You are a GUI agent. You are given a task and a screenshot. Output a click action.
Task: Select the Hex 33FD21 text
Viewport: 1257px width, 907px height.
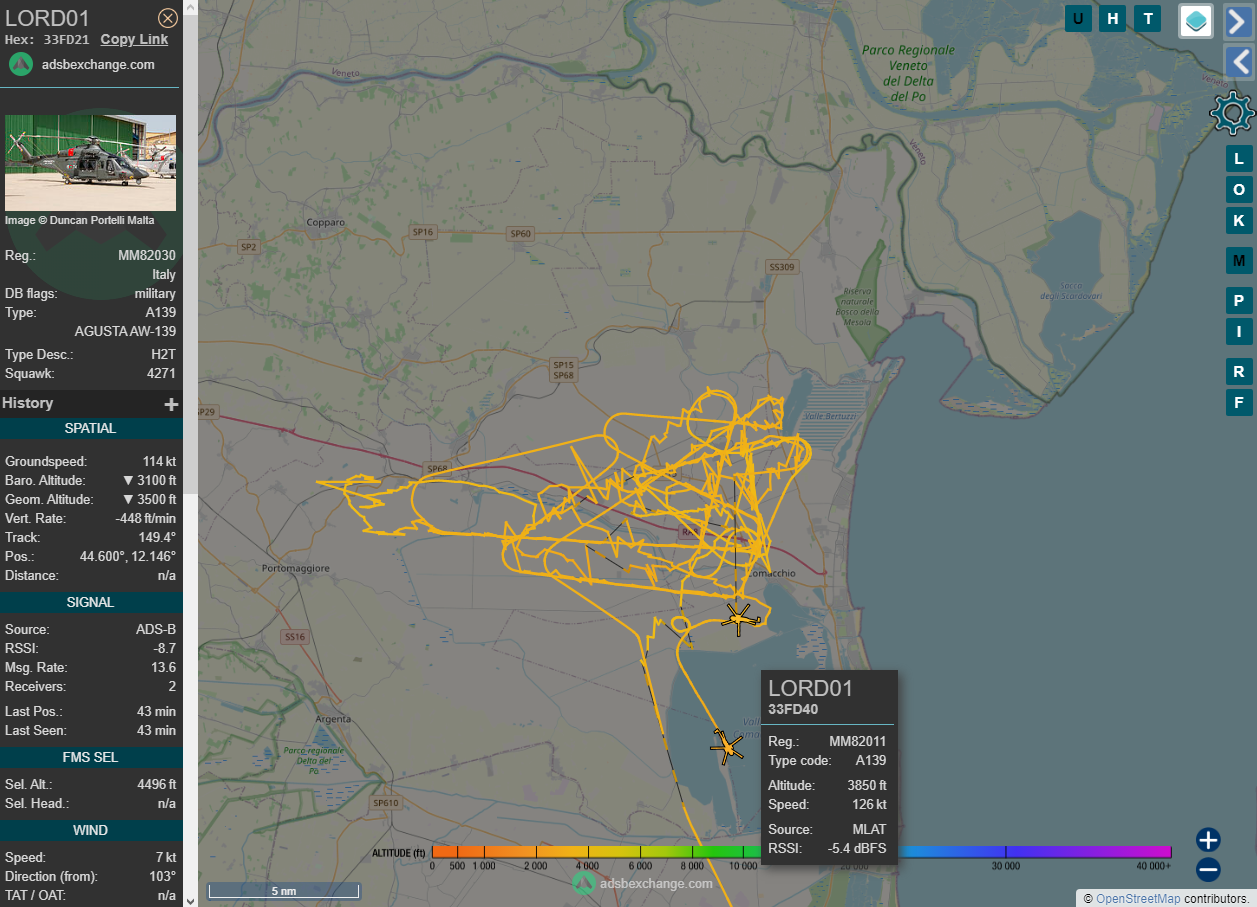(x=46, y=40)
